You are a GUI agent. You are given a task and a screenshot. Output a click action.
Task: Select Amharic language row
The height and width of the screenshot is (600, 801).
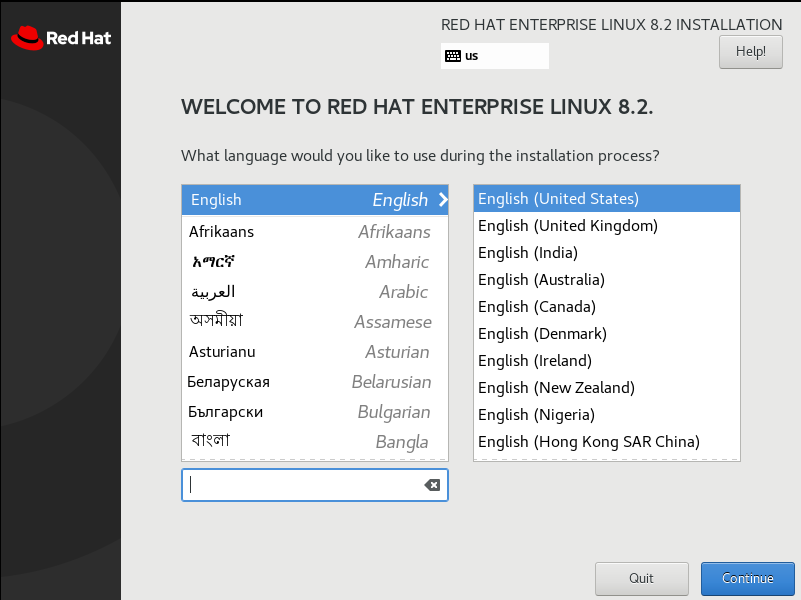315,262
